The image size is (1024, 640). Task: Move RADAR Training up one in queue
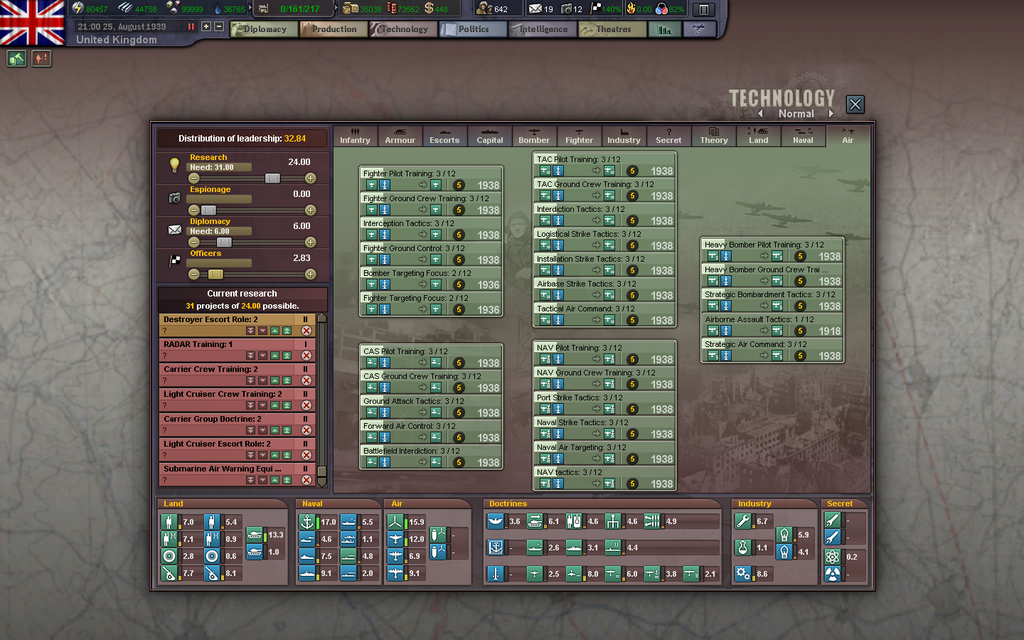pos(275,356)
